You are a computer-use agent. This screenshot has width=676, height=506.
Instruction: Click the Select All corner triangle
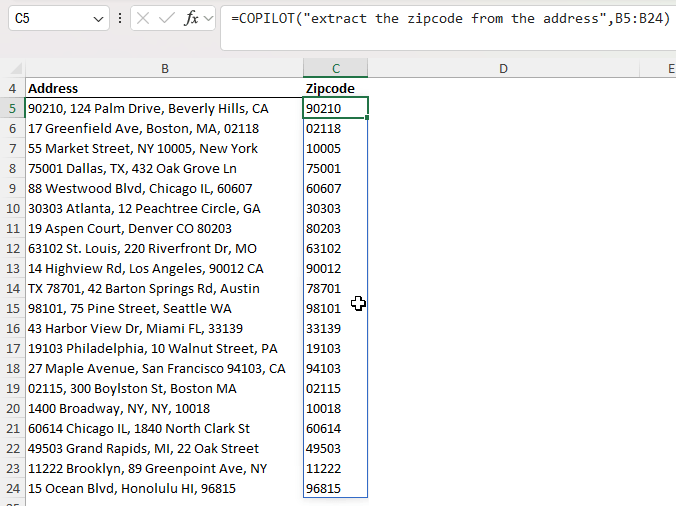[x=16, y=69]
